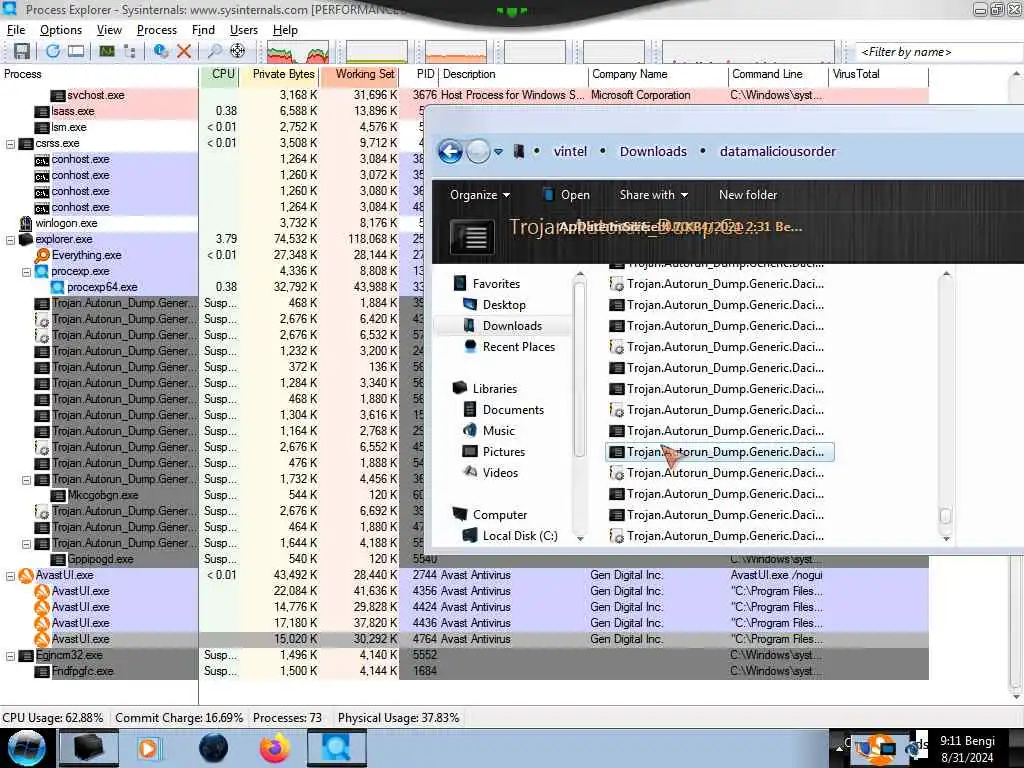Open Properties with the blue info icon
This screenshot has height=768, width=1024.
(161, 51)
